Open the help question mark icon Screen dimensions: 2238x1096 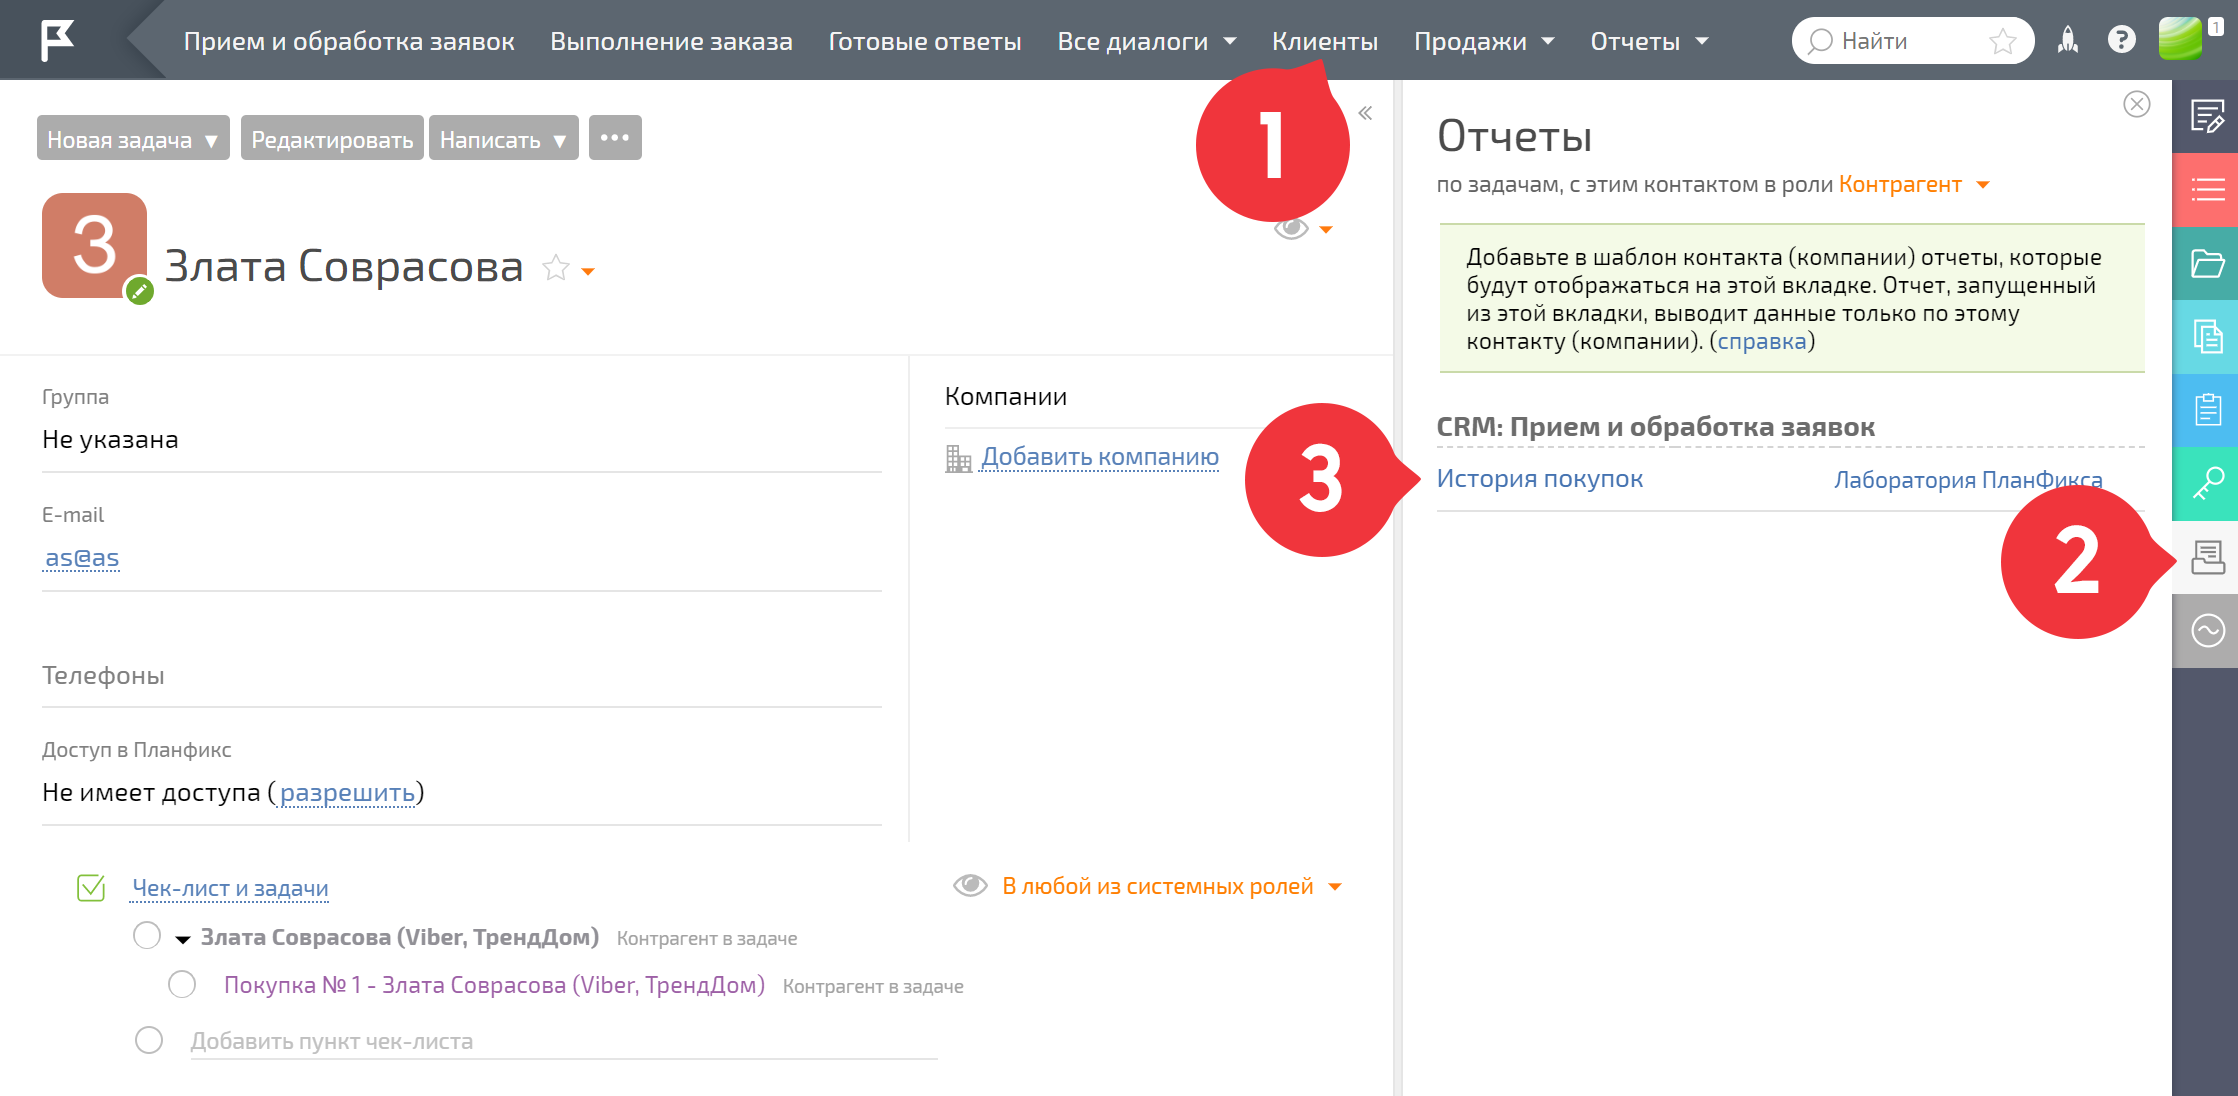click(x=2121, y=40)
